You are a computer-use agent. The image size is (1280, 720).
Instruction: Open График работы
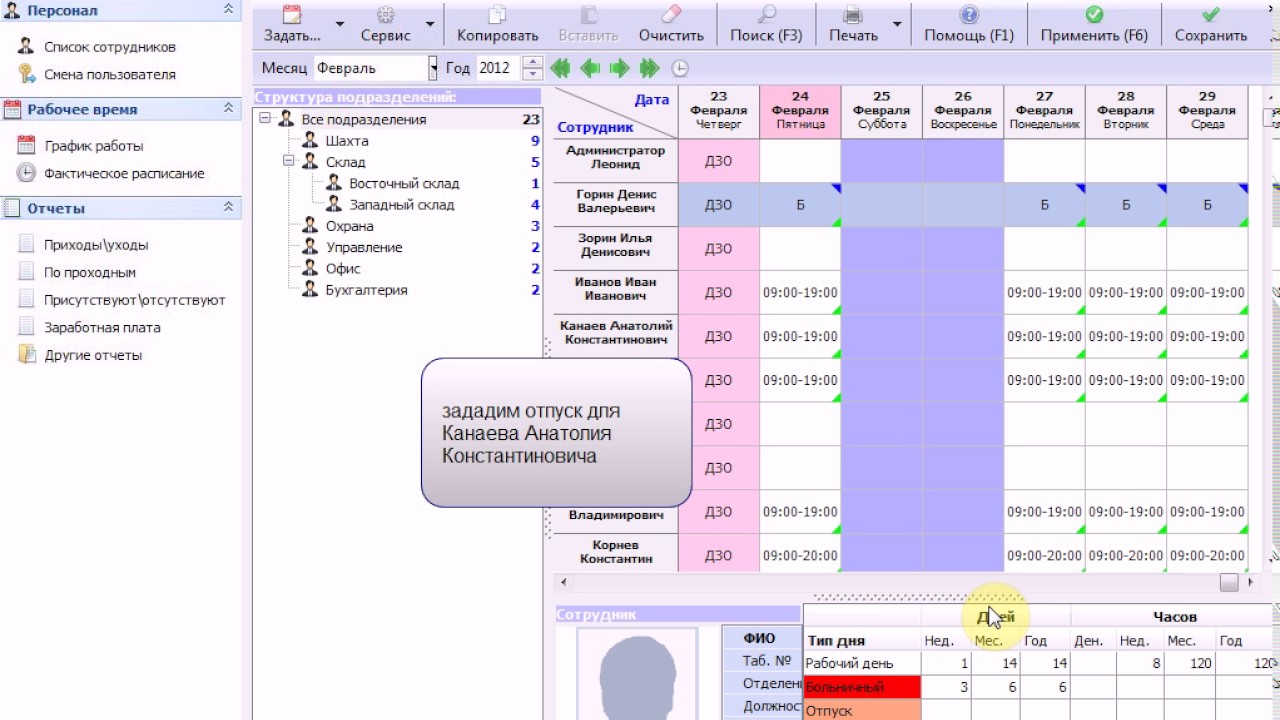94,146
